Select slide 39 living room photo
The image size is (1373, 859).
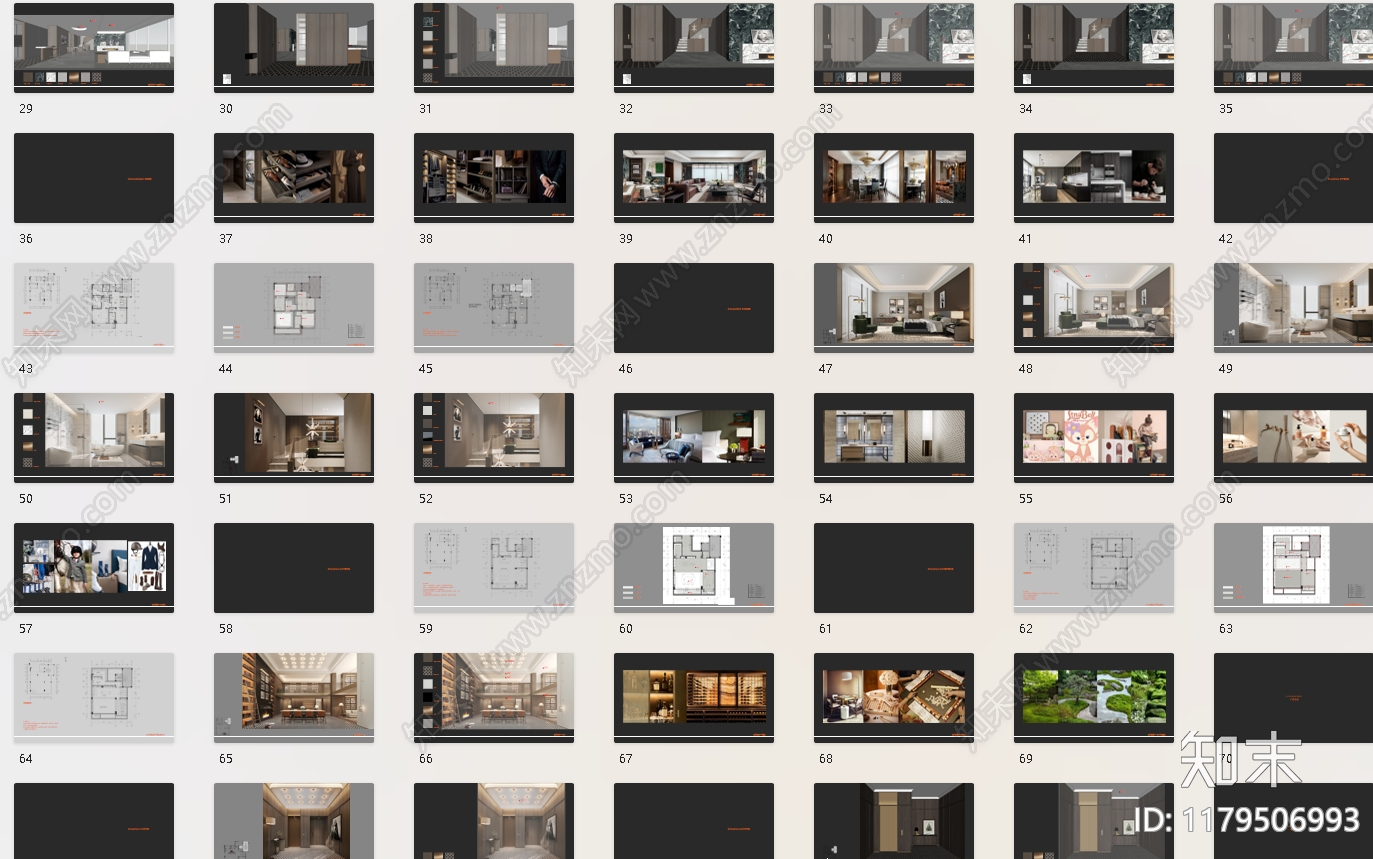coord(694,178)
